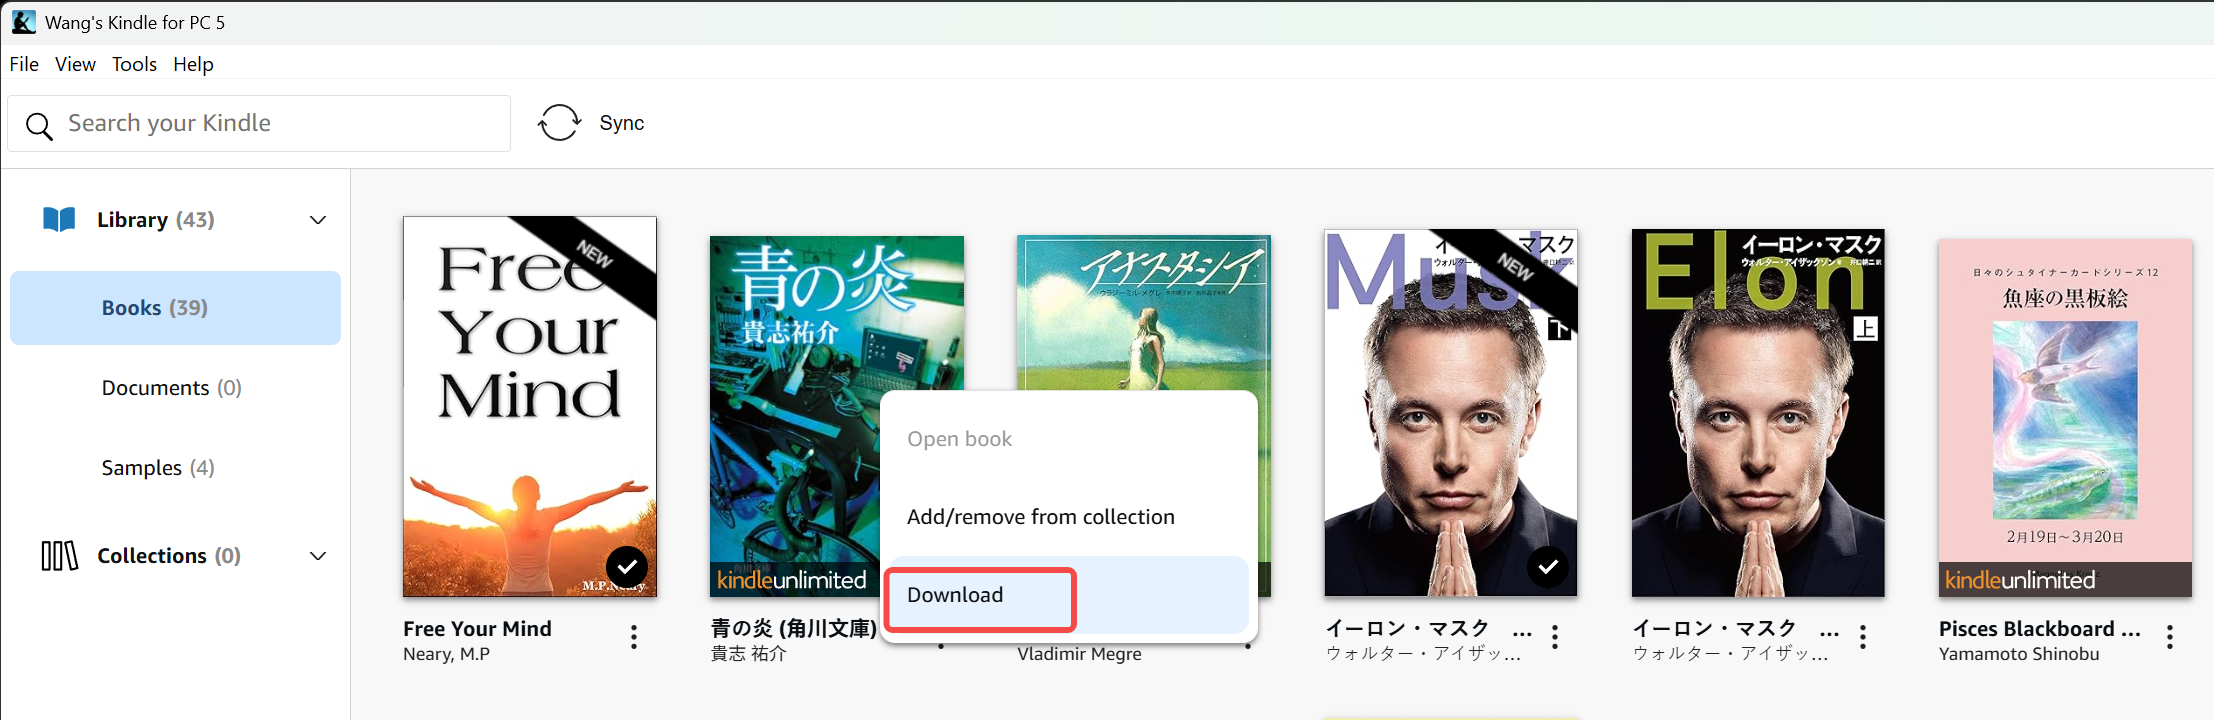Click the Collections bookshelf icon

[59, 555]
